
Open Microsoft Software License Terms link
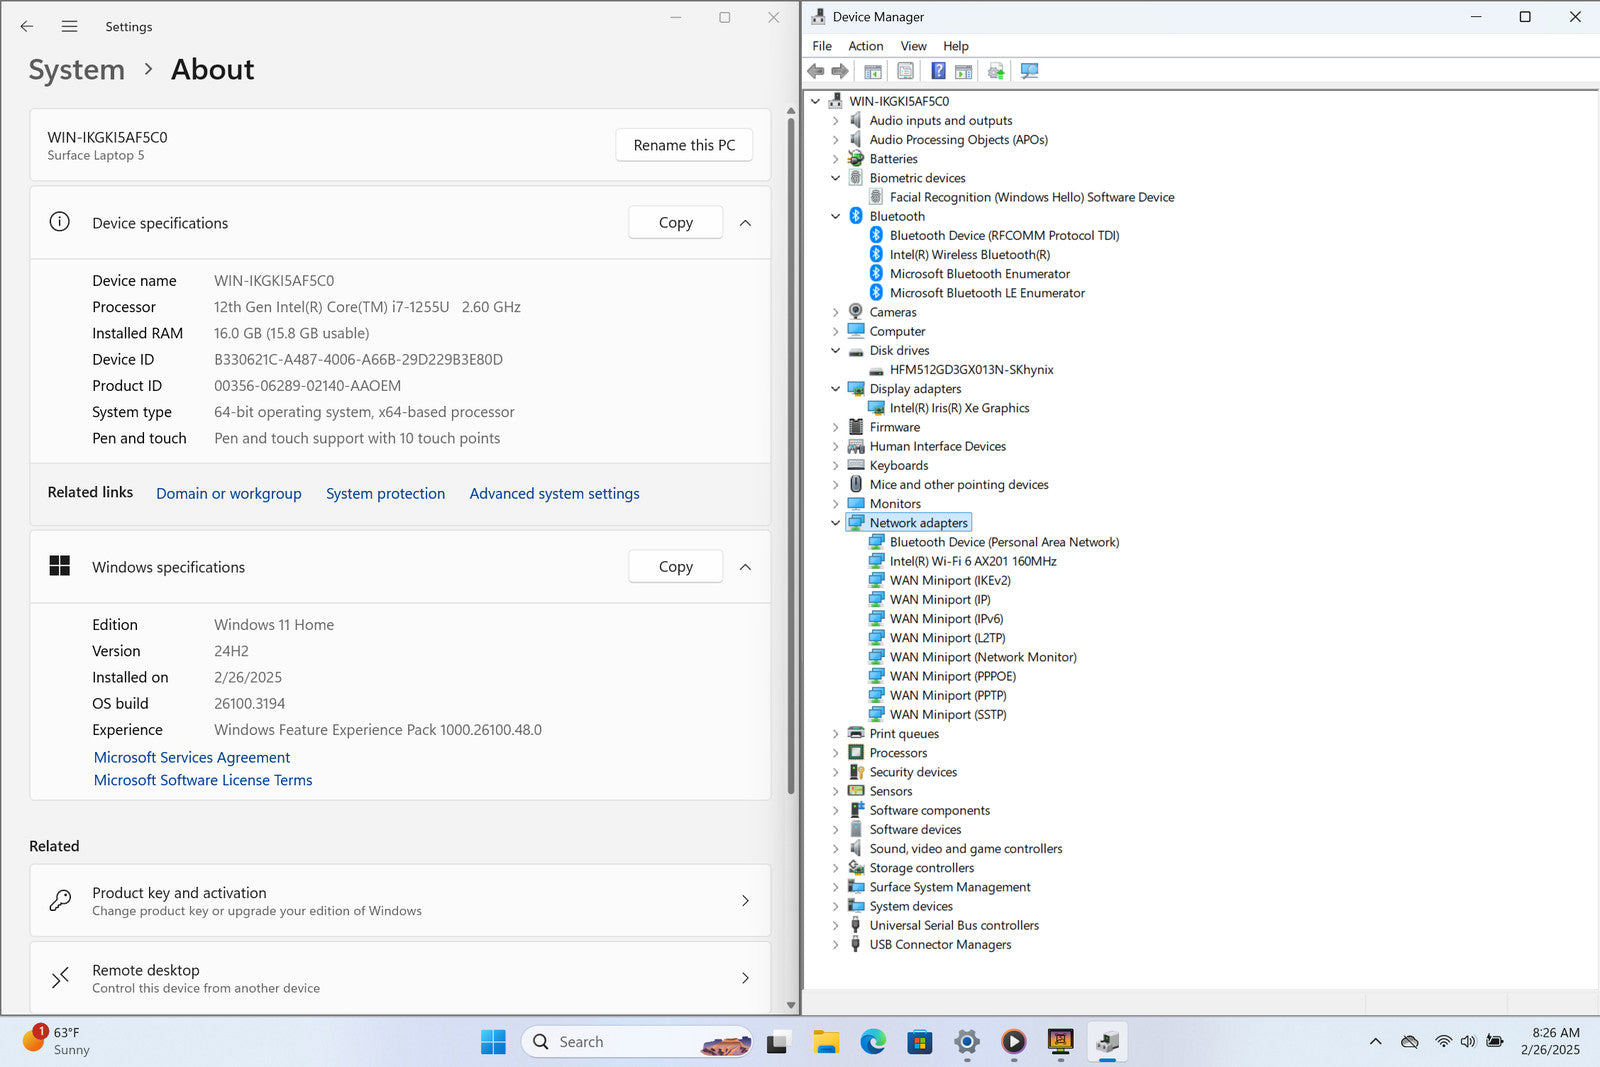pyautogui.click(x=203, y=780)
